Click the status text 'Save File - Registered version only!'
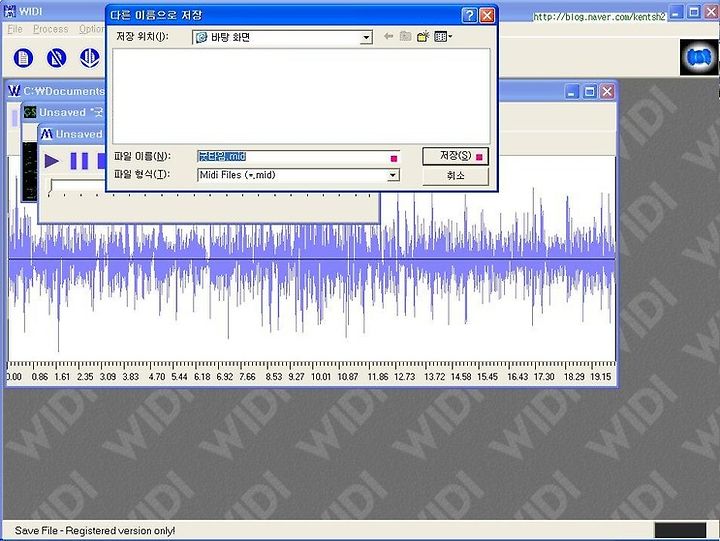 coord(95,530)
